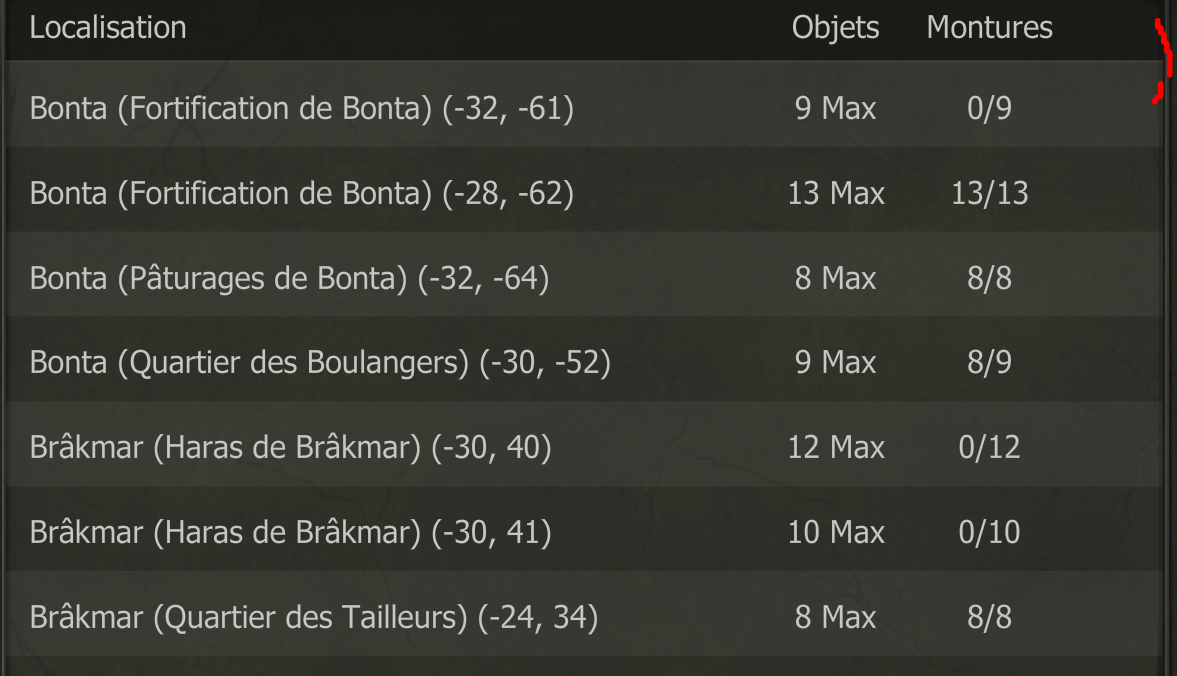Click the 0/9 mounts value
Screen dimensions: 1177x676
[x=989, y=109]
